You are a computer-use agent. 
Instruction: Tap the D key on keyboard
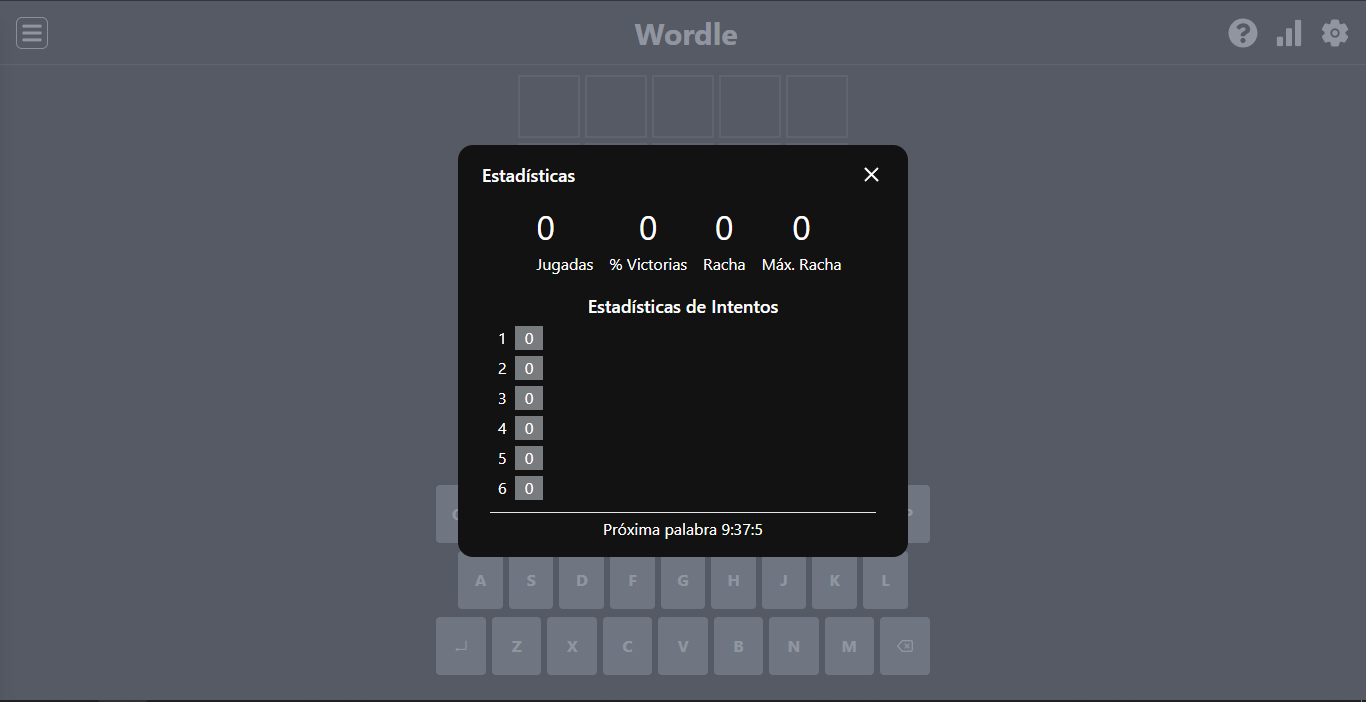582,580
